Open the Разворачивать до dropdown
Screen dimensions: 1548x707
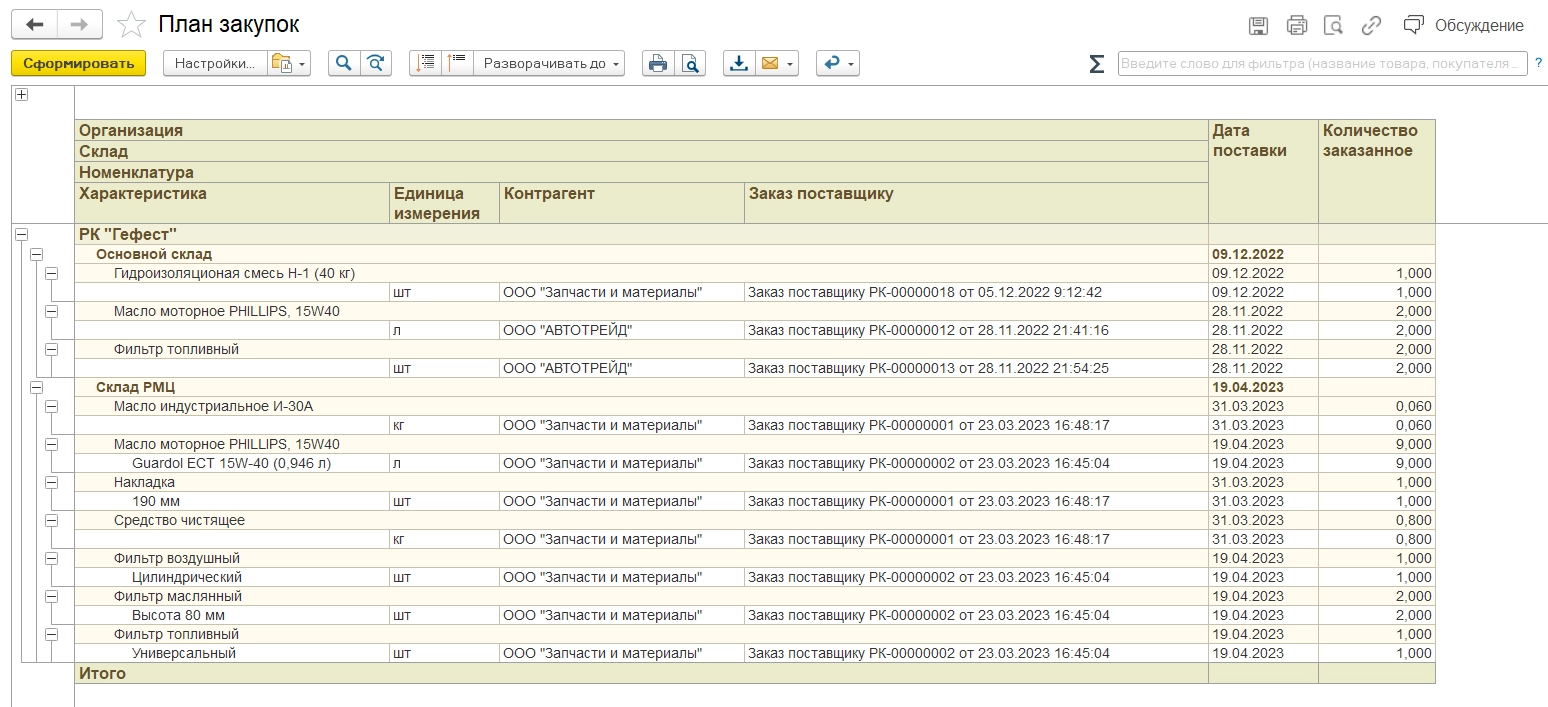pyautogui.click(x=549, y=63)
